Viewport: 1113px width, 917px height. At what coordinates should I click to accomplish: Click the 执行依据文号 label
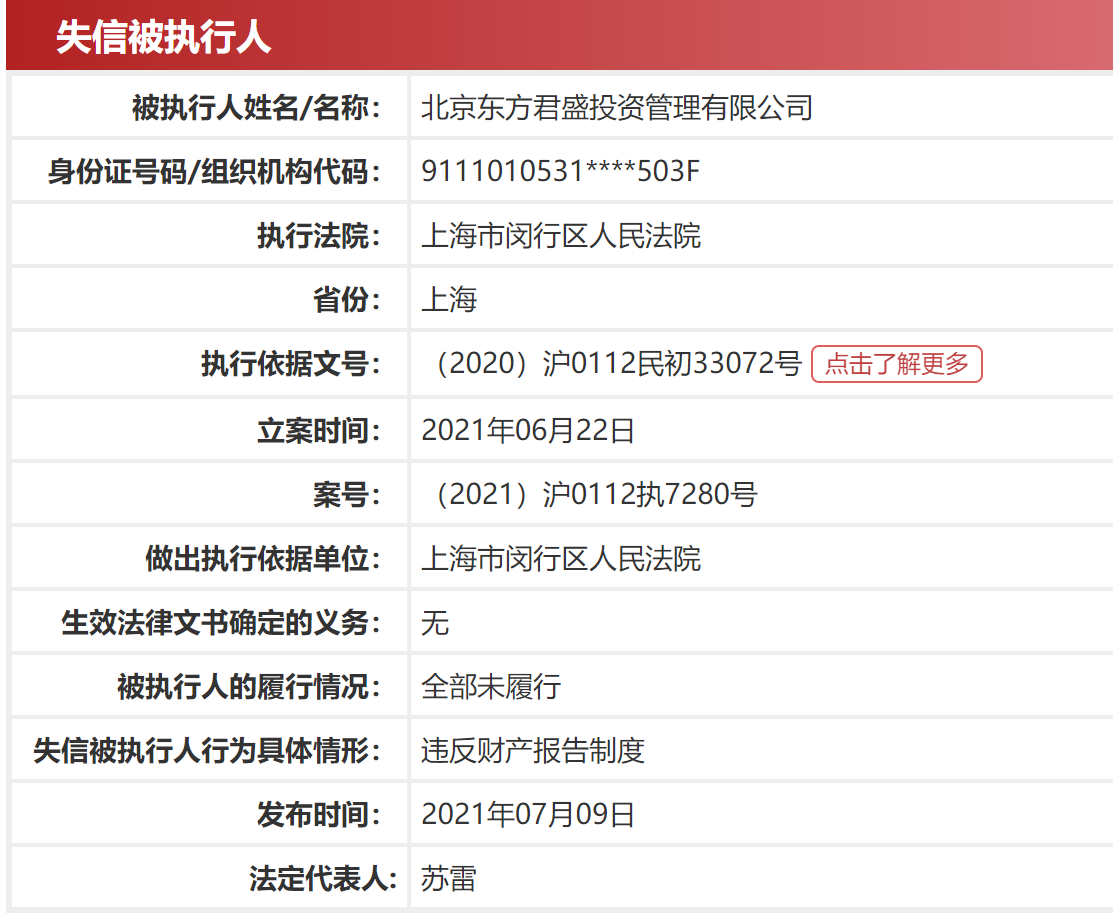[x=291, y=363]
